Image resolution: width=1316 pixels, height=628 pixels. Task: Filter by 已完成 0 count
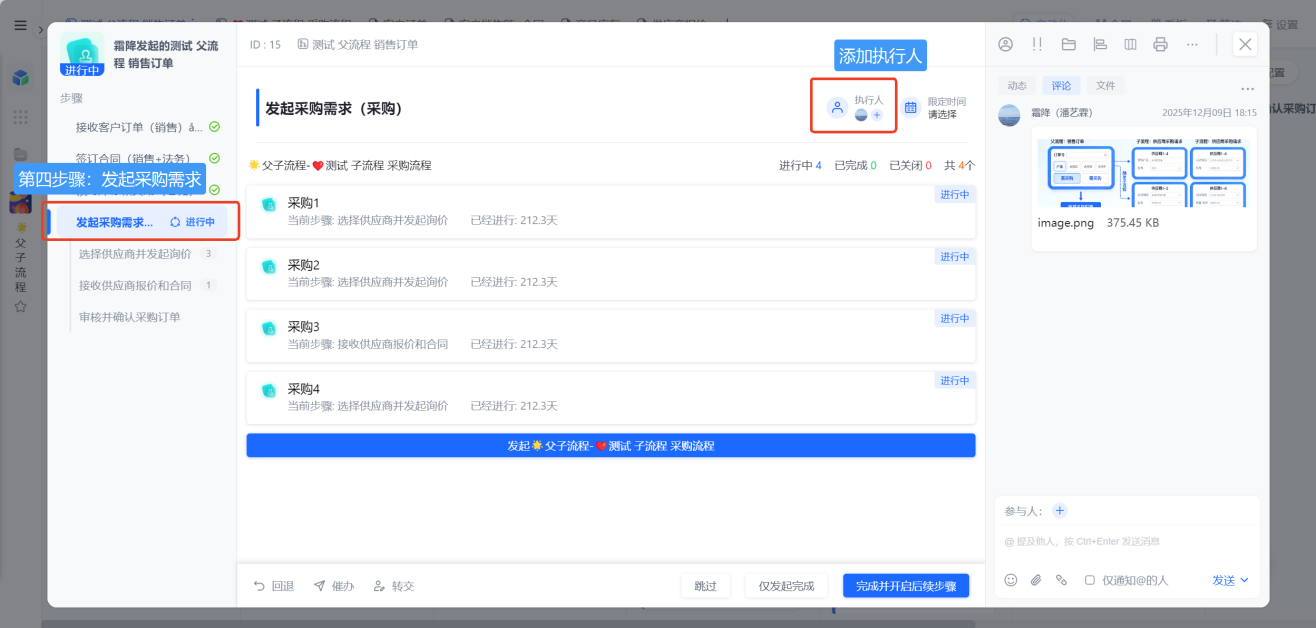855,165
